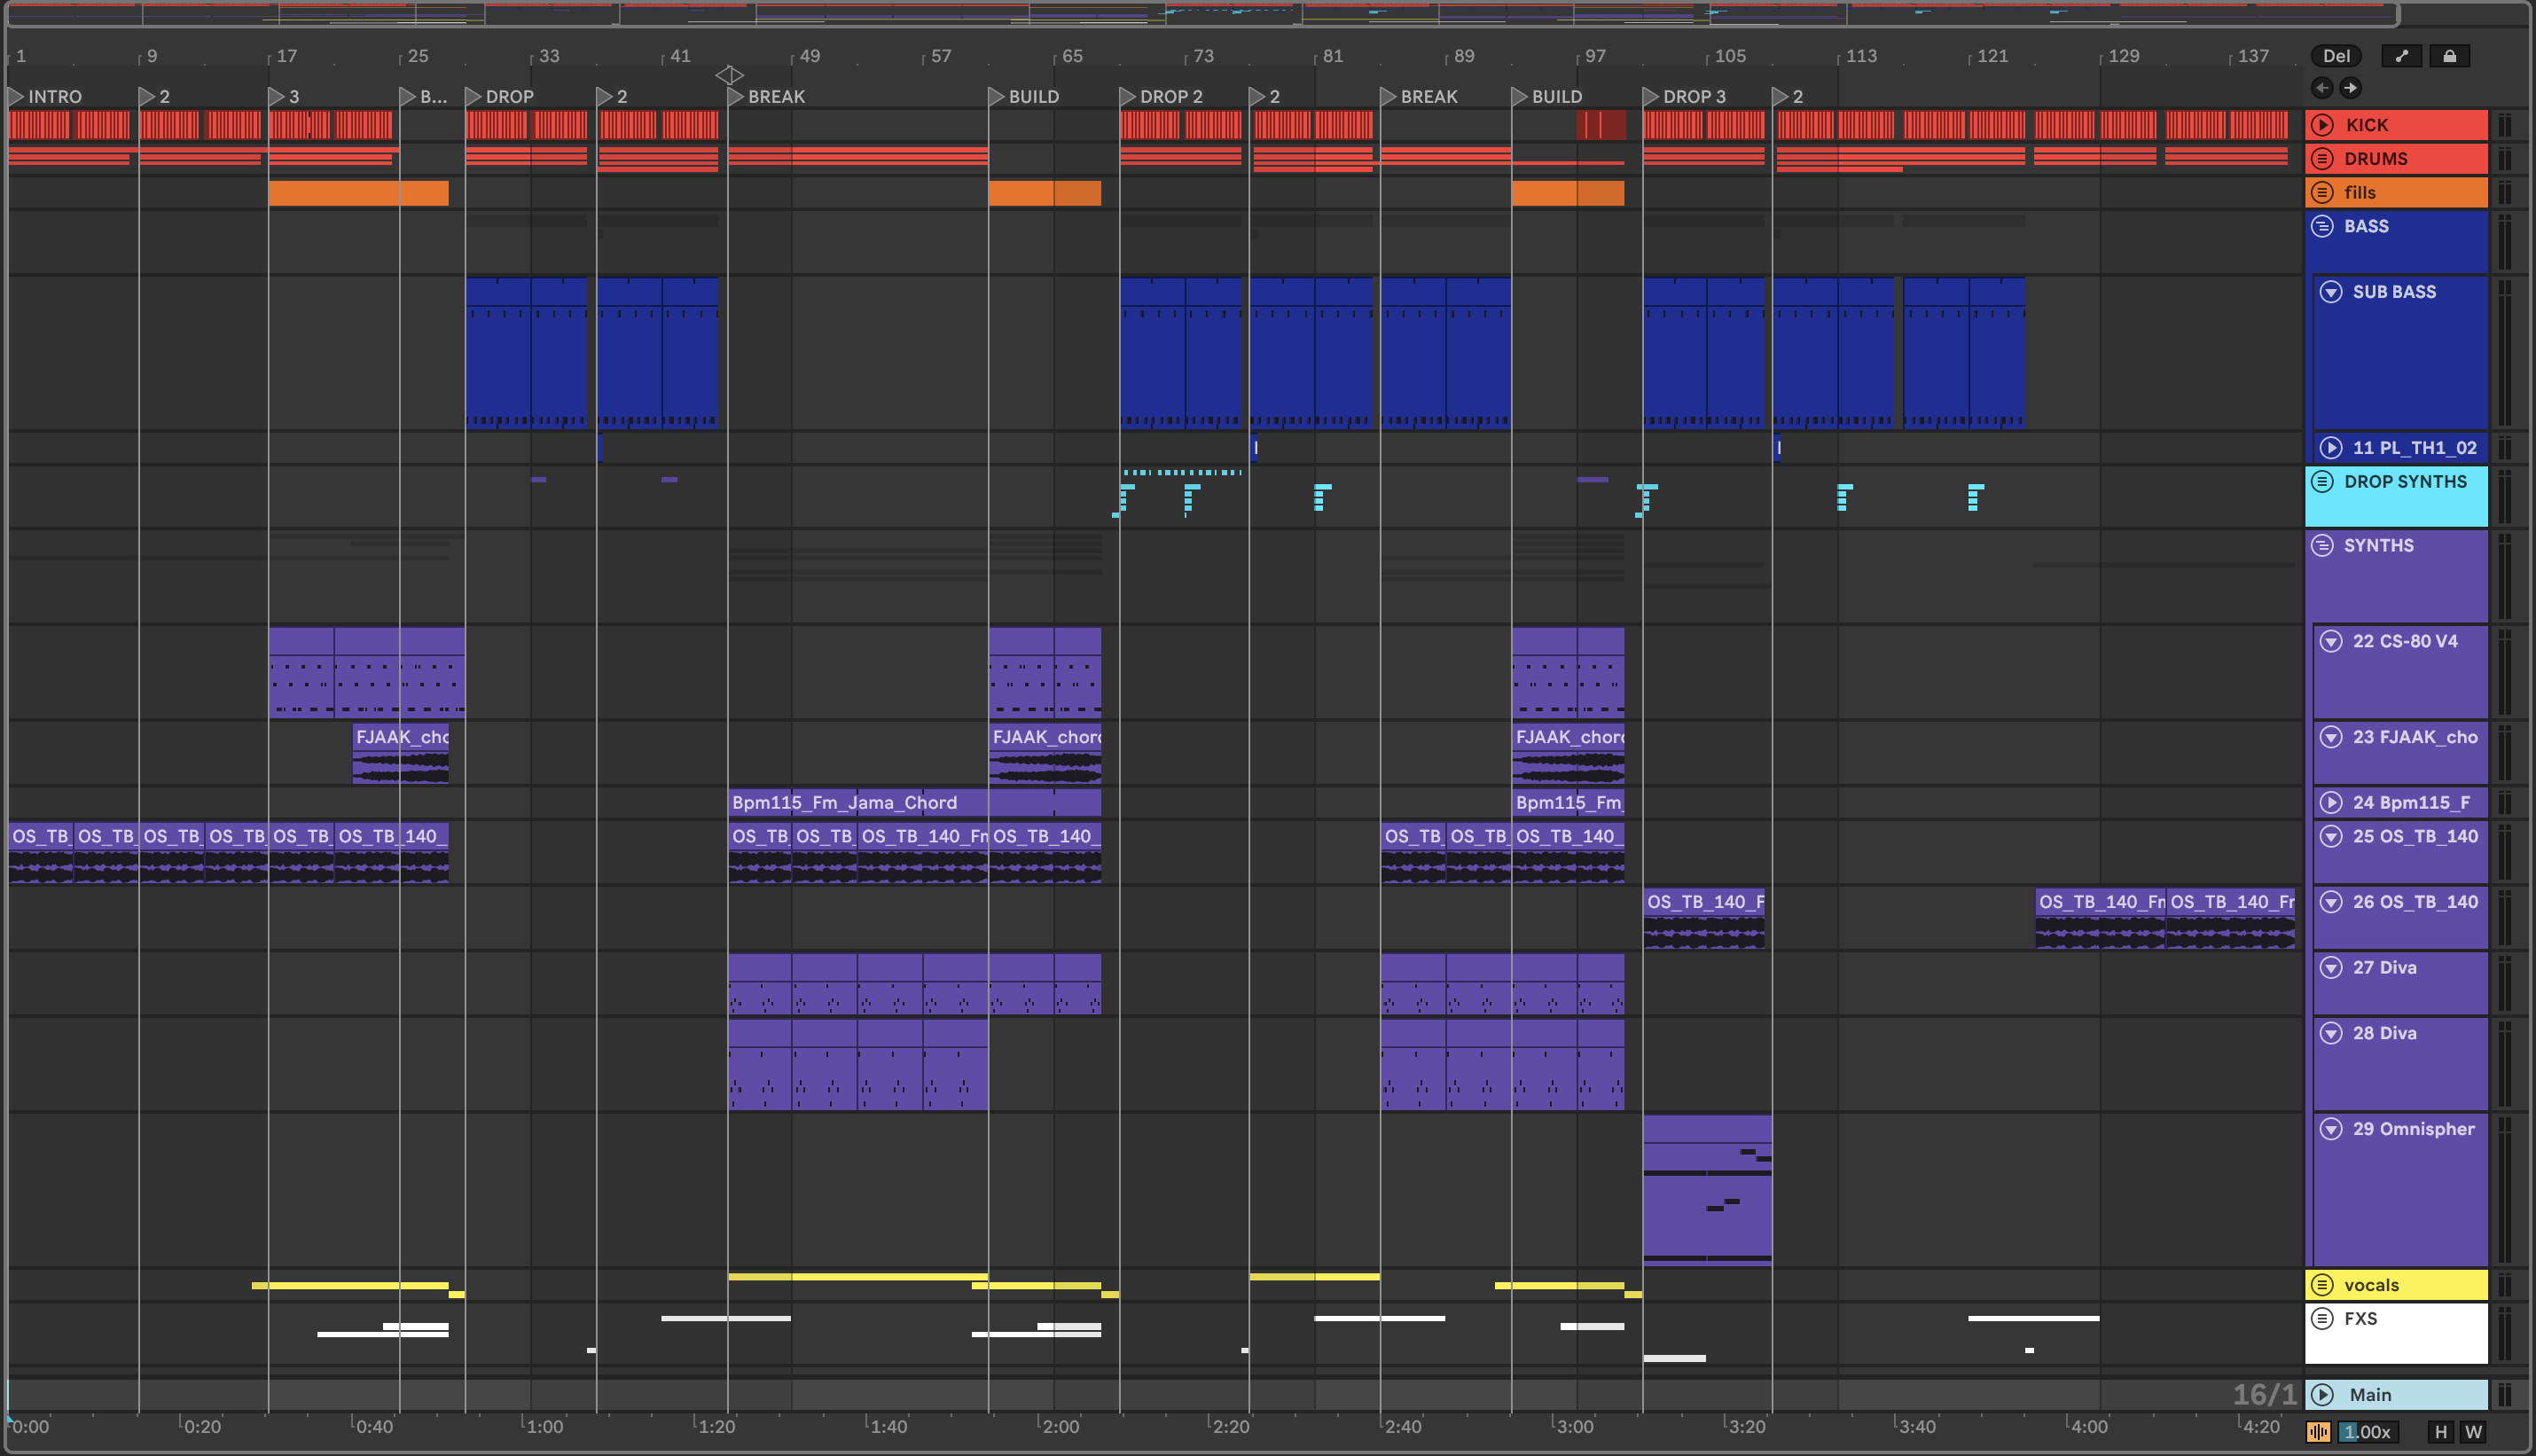Select the fills track name
Image resolution: width=2536 pixels, height=1456 pixels.
tap(2359, 192)
